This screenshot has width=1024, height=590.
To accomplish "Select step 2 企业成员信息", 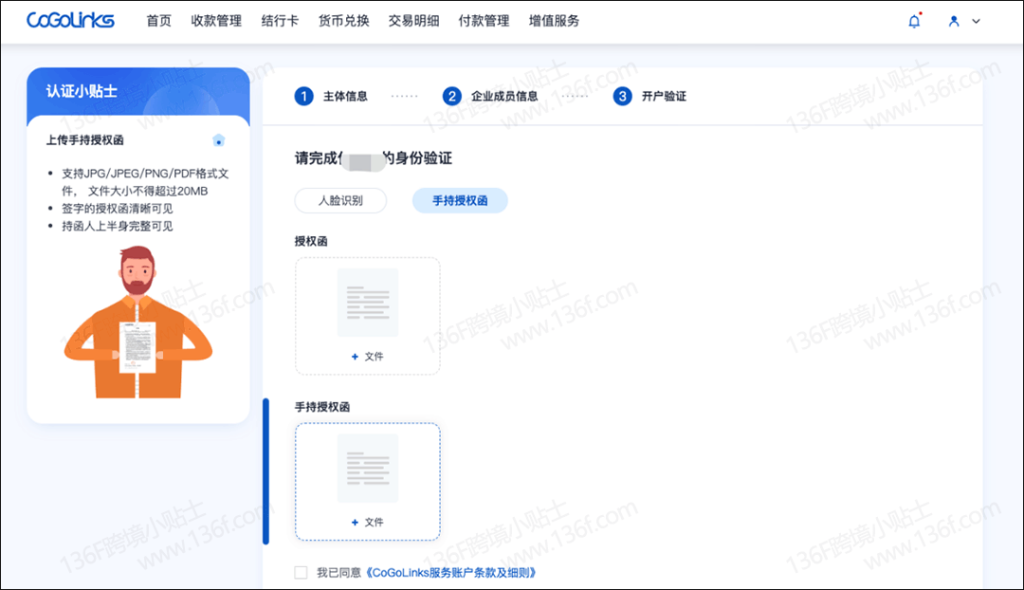I will 490,96.
